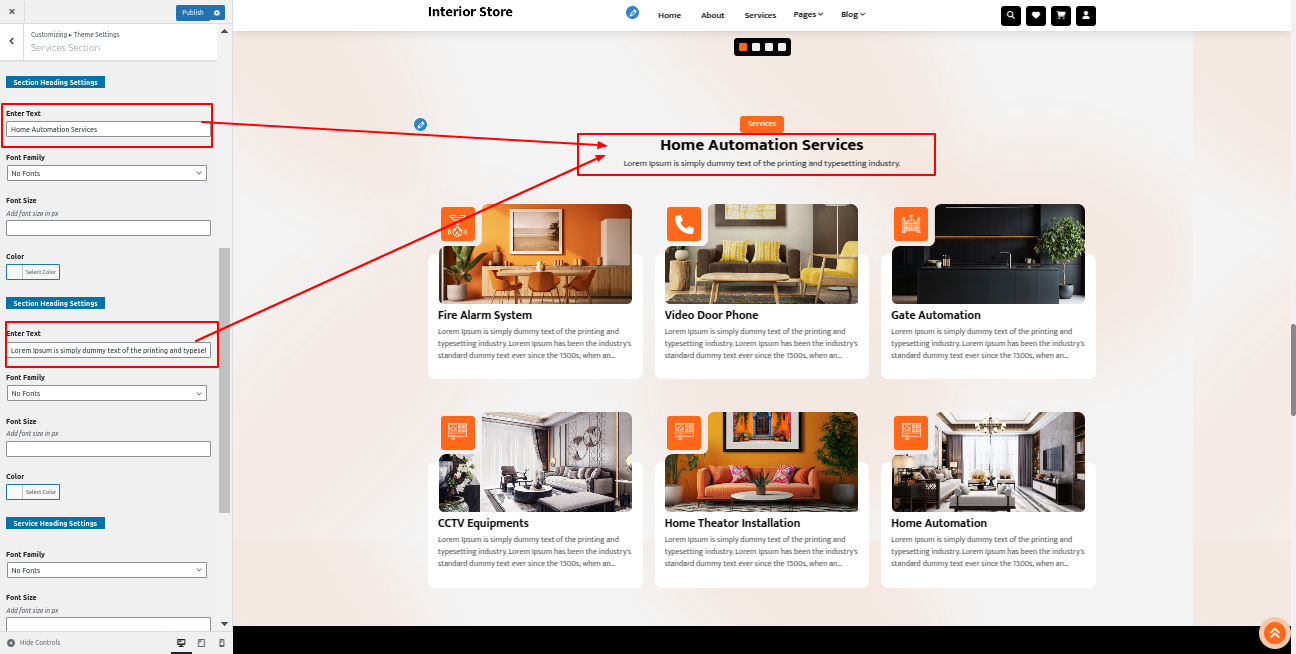
Task: Go to Services menu item
Action: coord(760,15)
